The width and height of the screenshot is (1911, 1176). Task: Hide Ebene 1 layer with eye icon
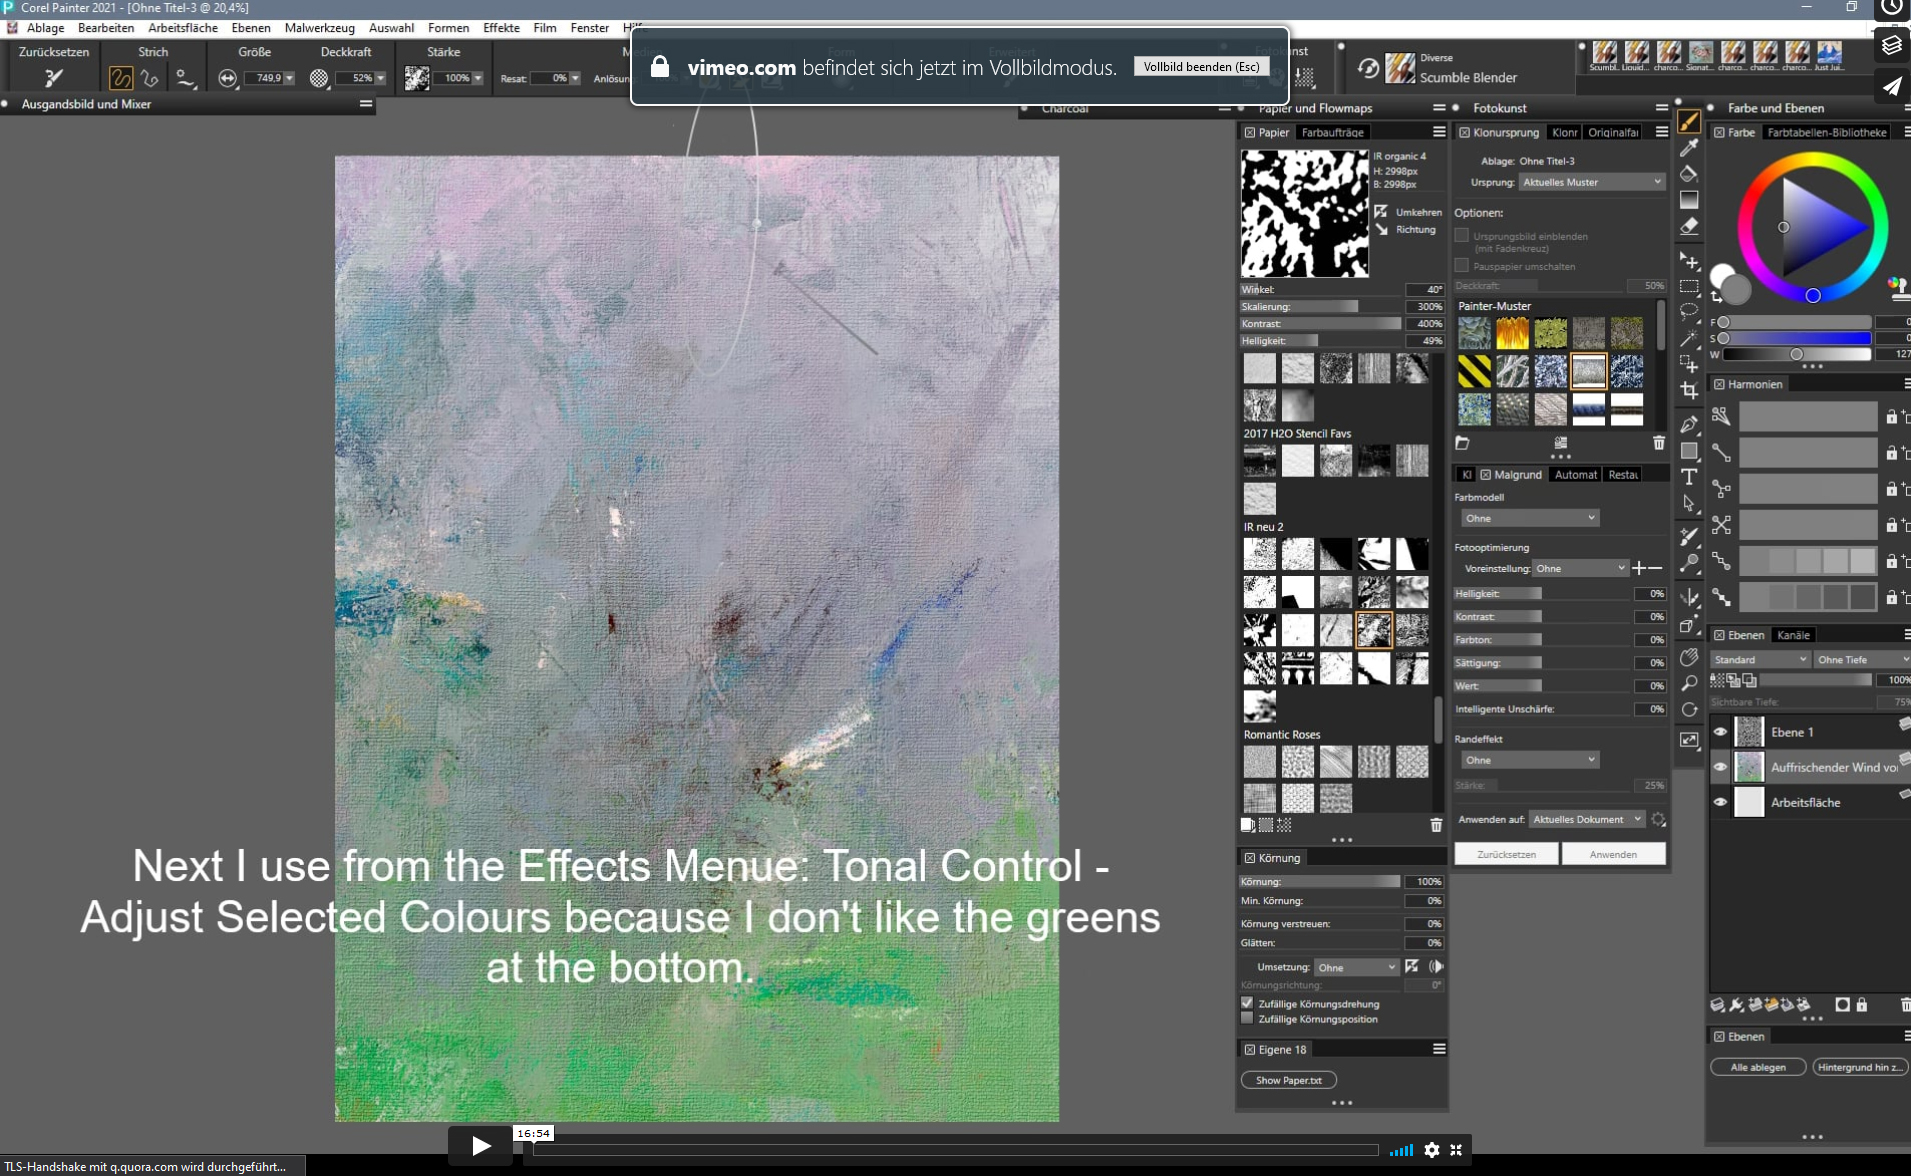click(1720, 732)
